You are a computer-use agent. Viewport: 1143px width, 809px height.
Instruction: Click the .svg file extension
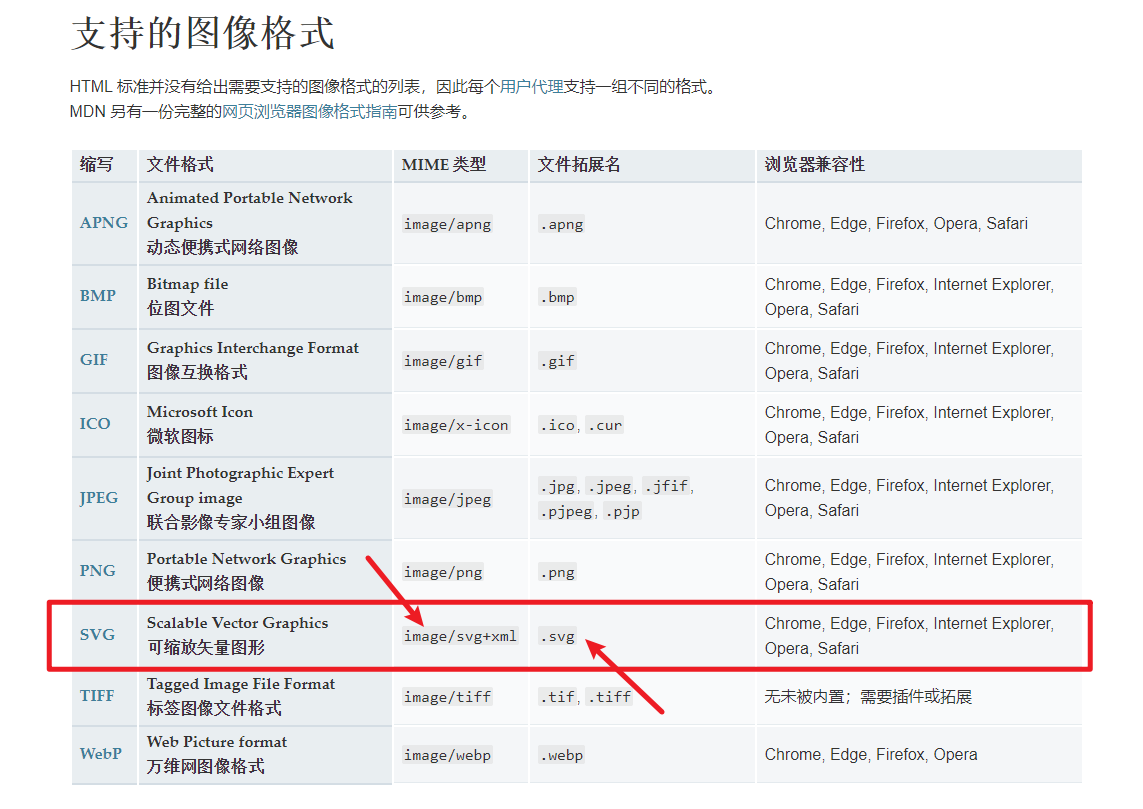557,636
